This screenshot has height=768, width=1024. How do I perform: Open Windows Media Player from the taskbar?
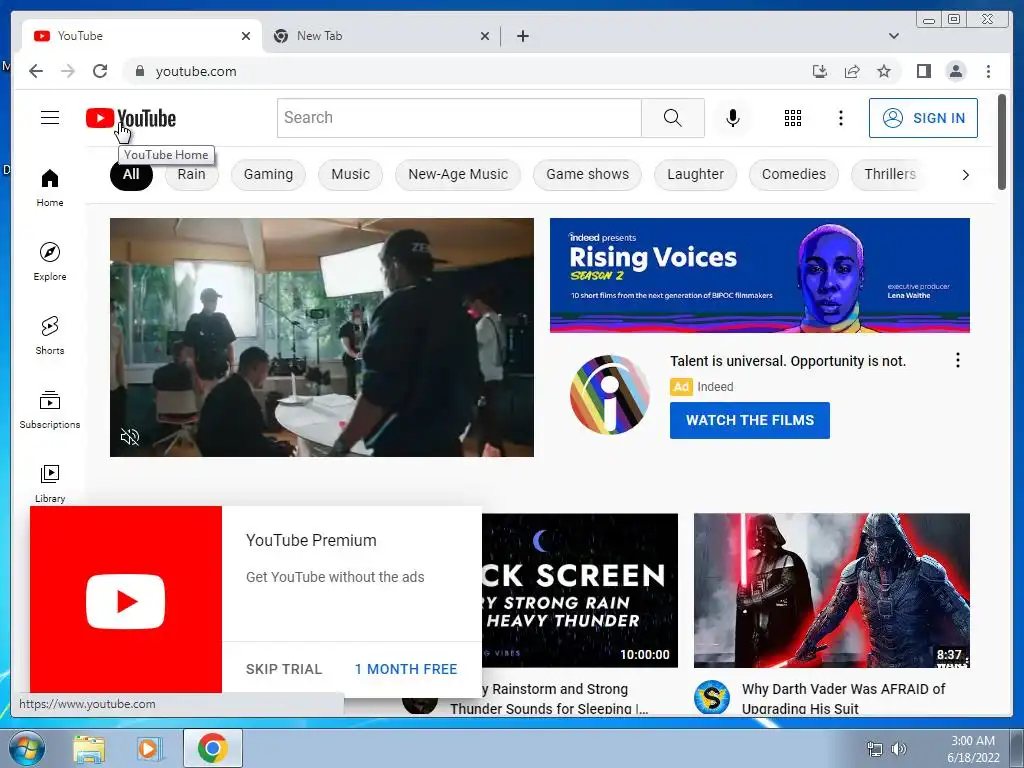tap(149, 748)
